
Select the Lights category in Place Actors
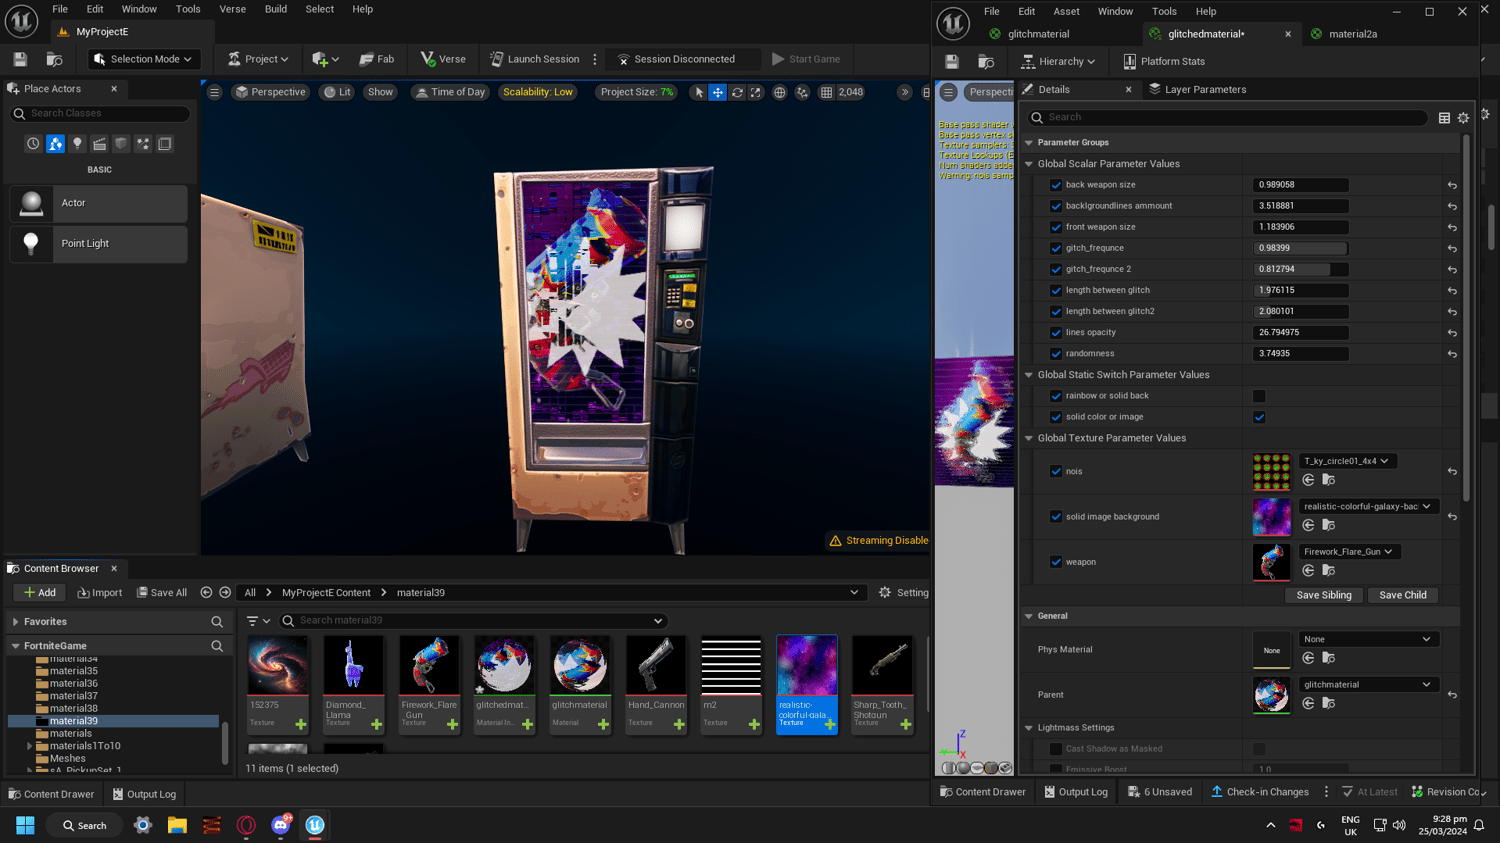point(77,144)
